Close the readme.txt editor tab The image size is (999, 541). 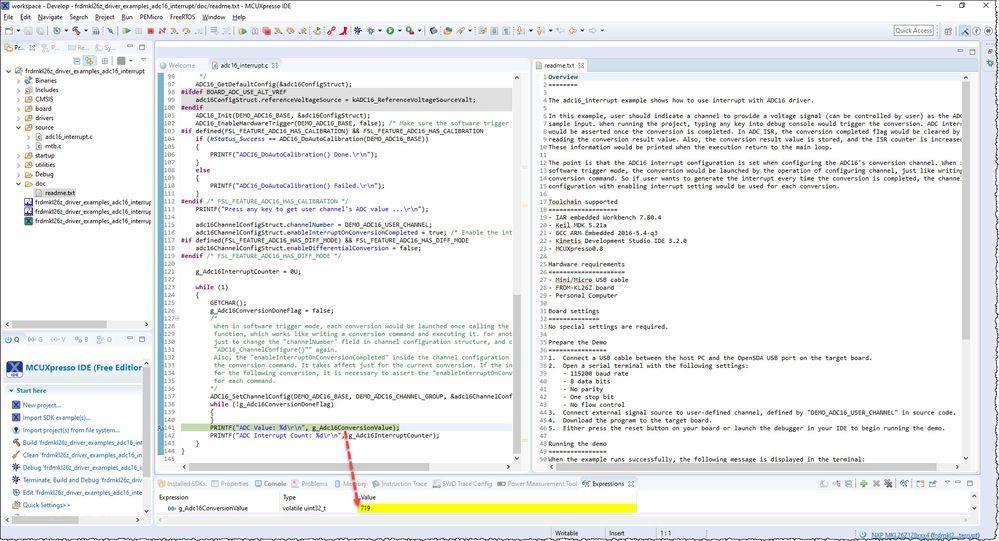(581, 65)
